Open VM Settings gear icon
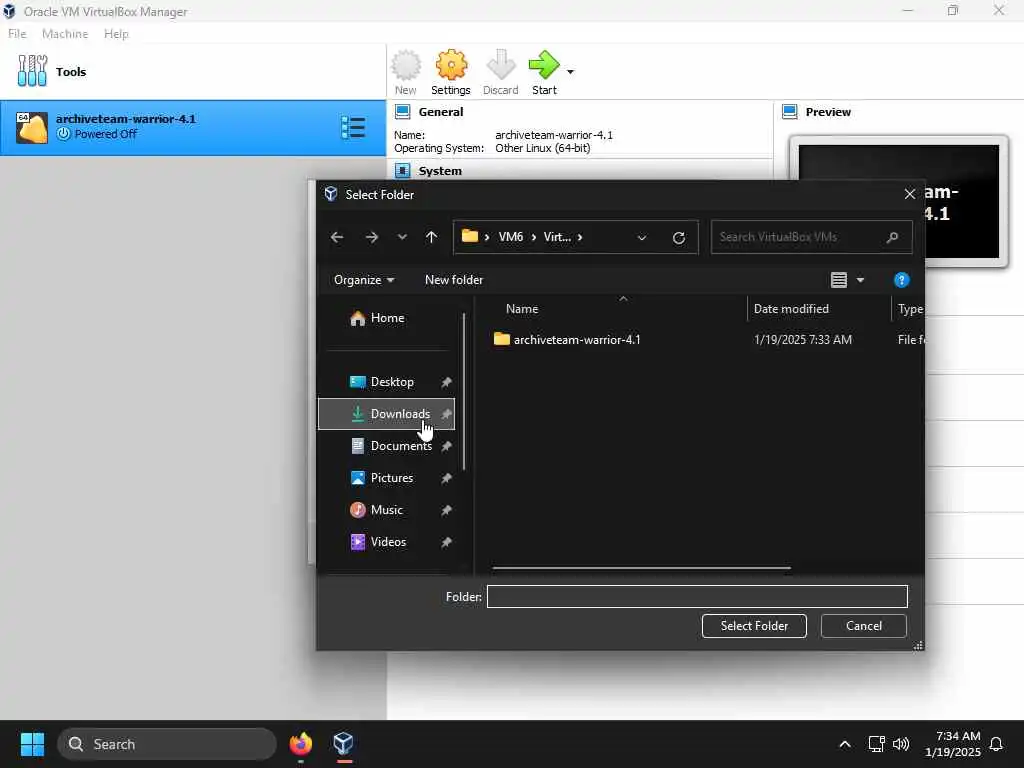The height and width of the screenshot is (768, 1024). point(451,72)
